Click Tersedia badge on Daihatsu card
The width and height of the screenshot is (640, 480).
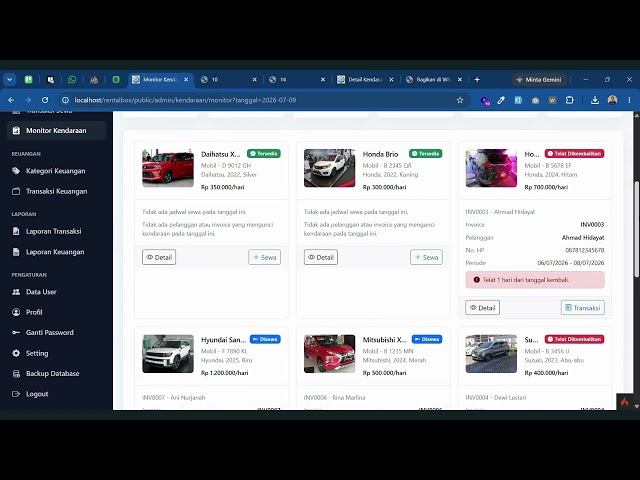coord(264,153)
